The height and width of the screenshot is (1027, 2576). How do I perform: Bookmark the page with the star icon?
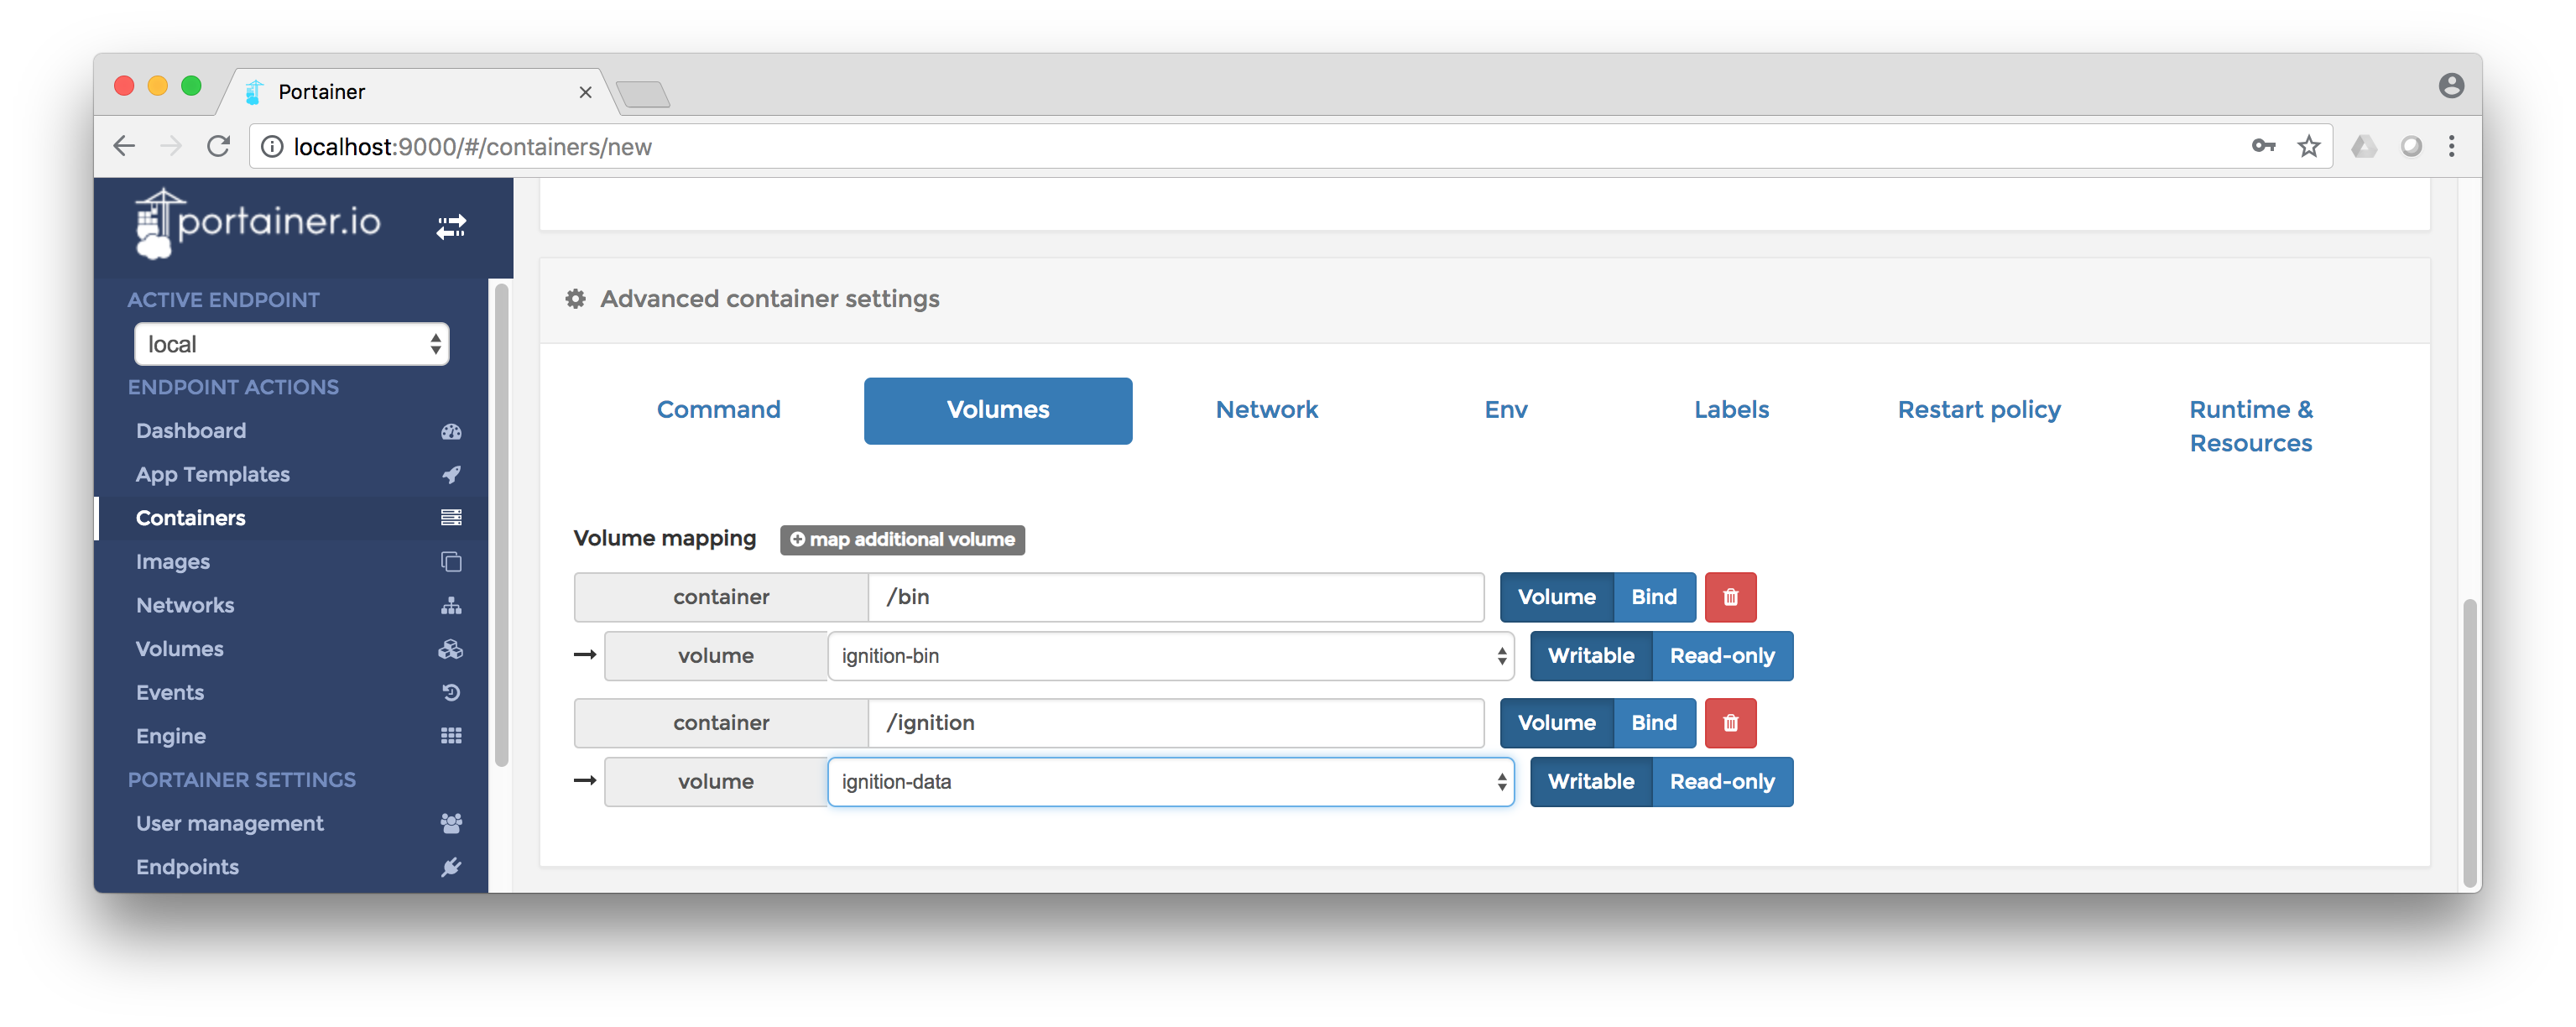(2308, 147)
